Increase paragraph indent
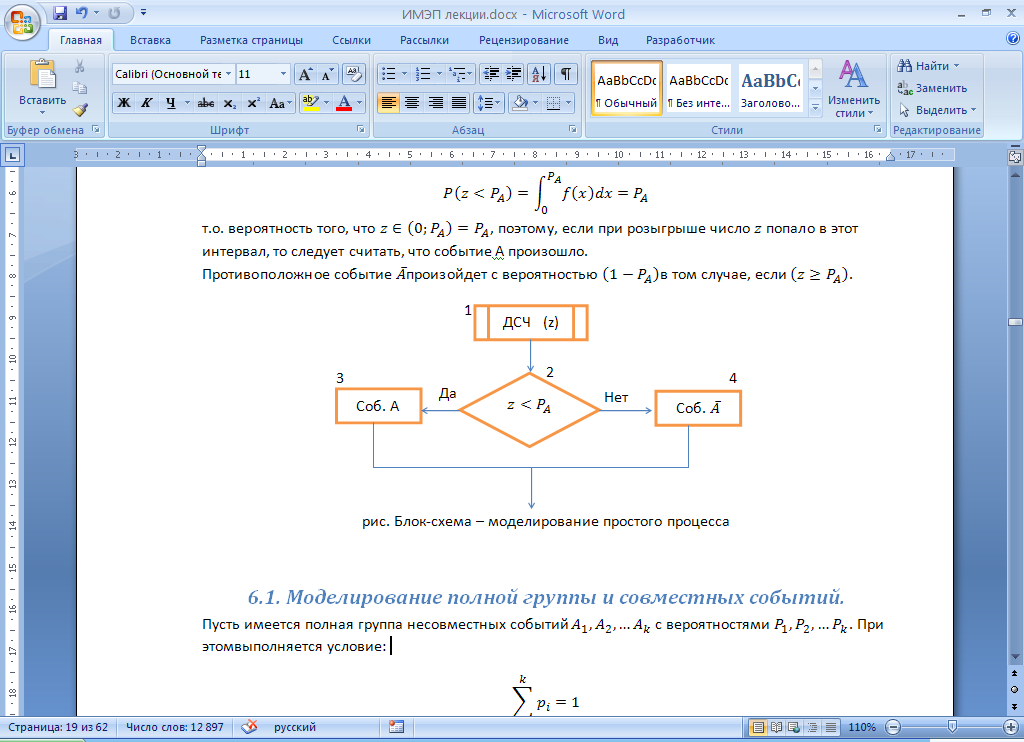The height and width of the screenshot is (742, 1024). click(513, 74)
